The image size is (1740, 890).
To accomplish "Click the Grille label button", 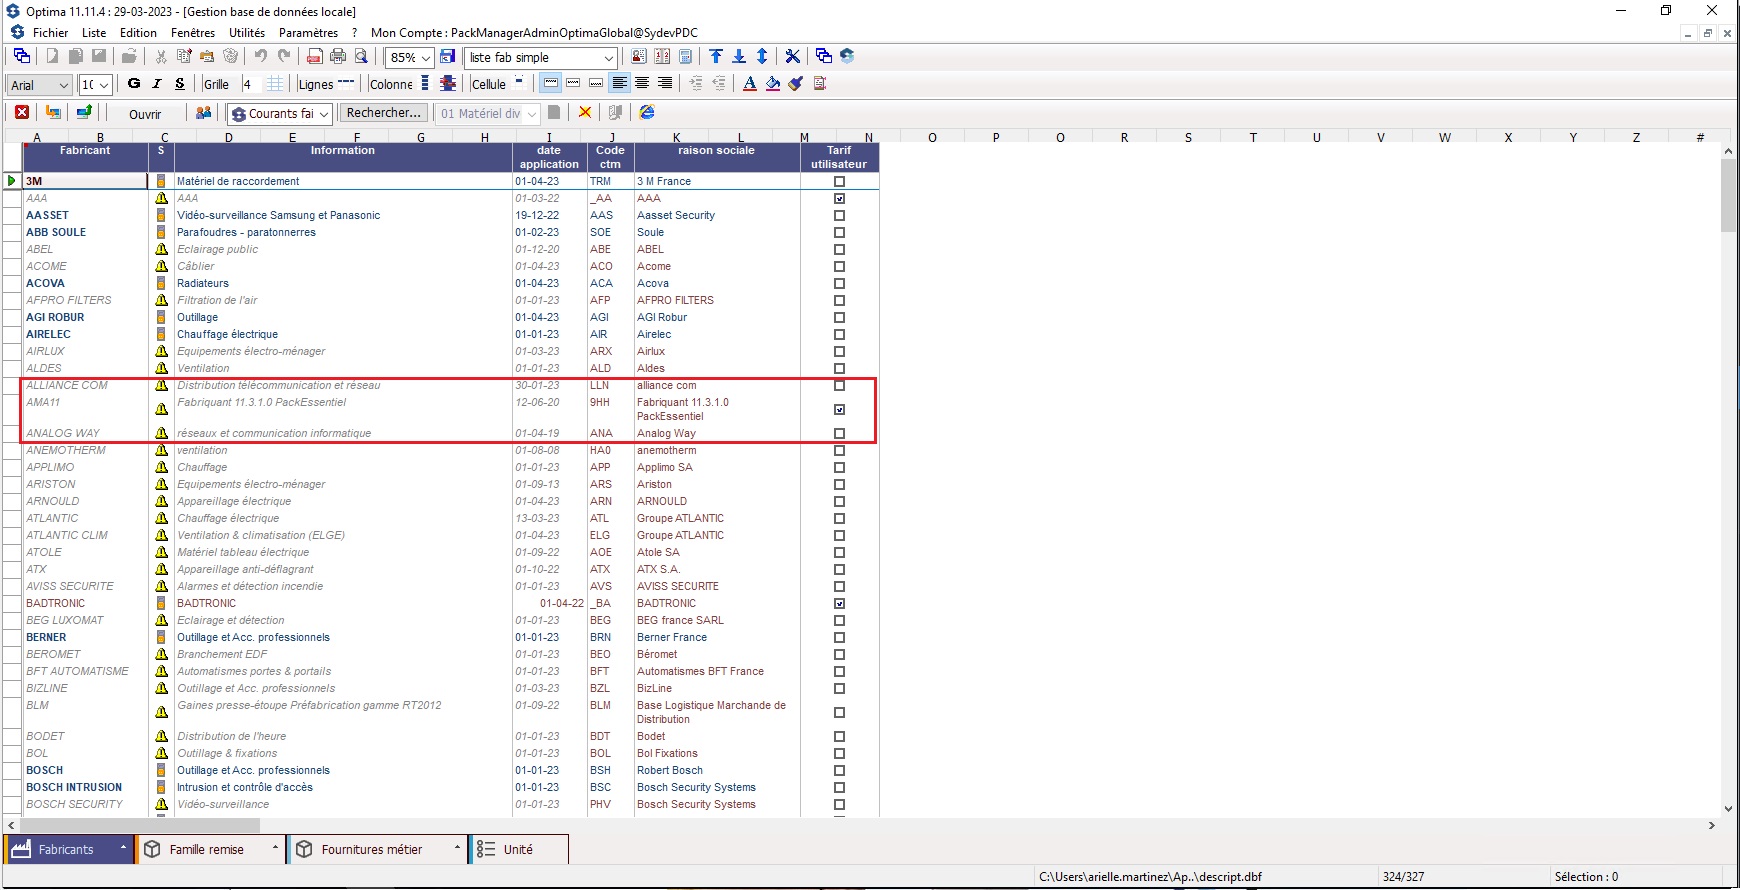I will click(216, 85).
